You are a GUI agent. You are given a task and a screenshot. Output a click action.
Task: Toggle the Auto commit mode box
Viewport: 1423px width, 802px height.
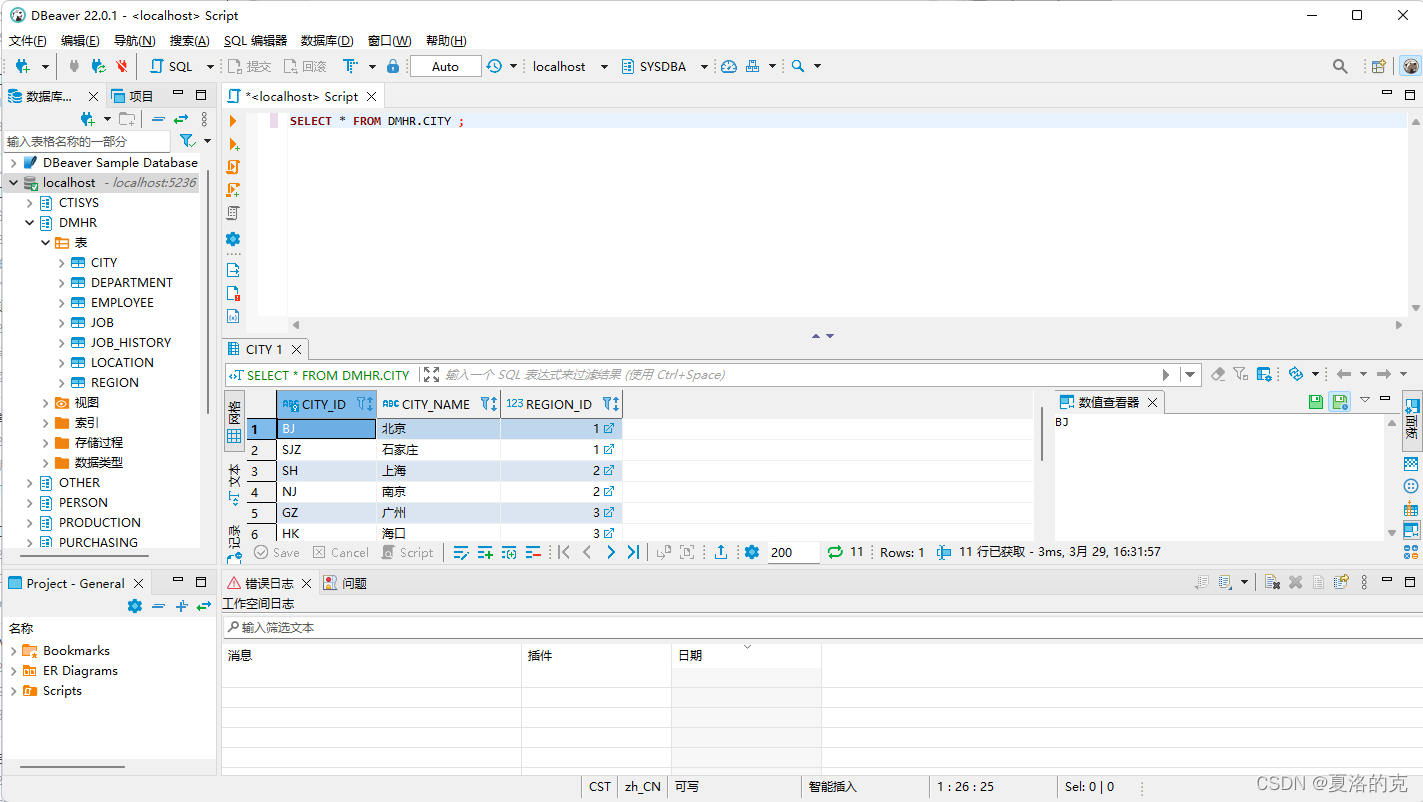click(x=446, y=66)
